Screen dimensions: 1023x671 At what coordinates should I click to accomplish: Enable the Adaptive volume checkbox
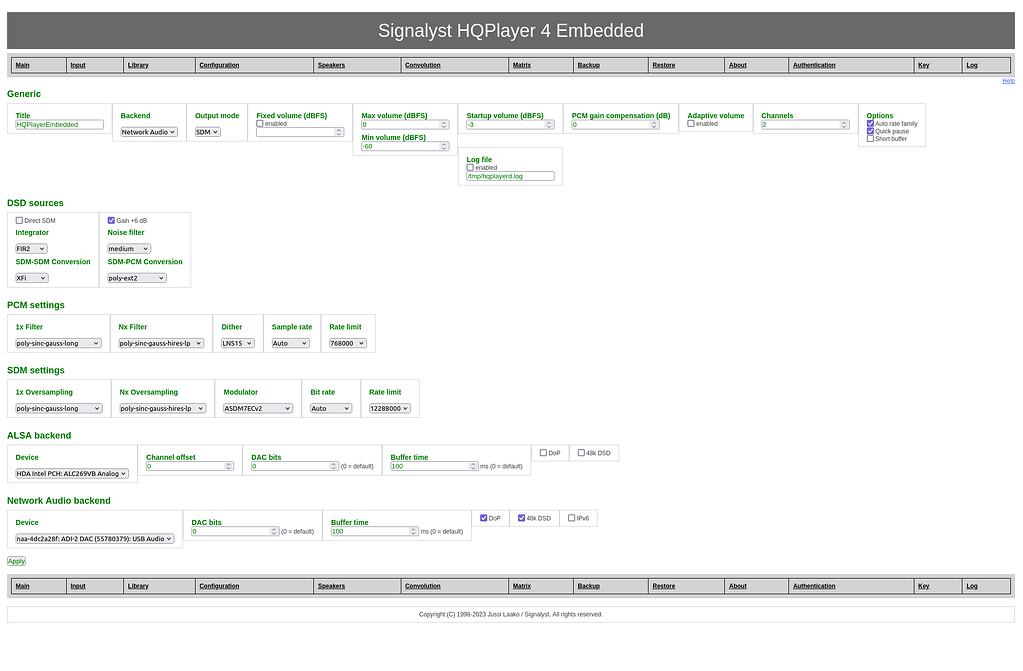coord(691,123)
